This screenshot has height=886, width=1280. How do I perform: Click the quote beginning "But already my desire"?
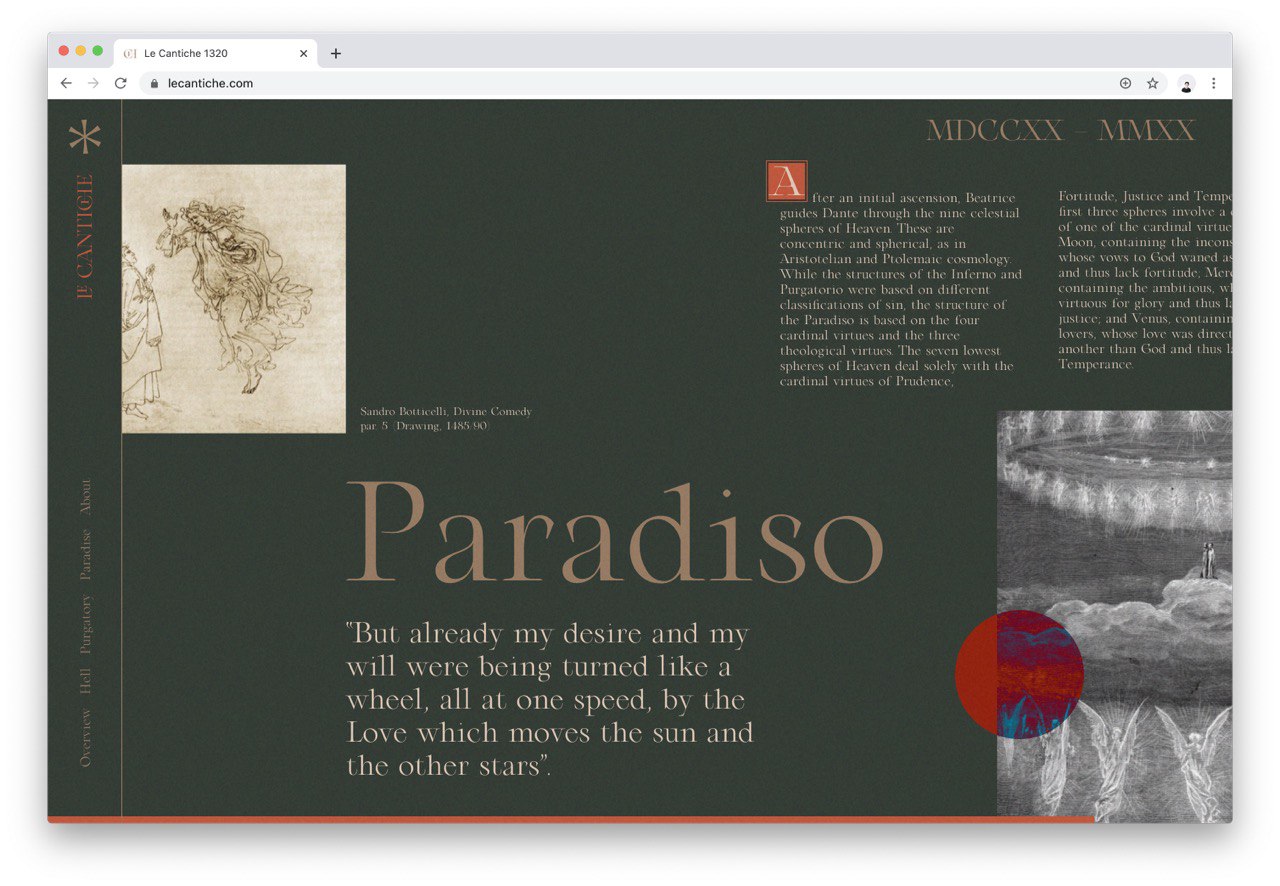[x=549, y=700]
